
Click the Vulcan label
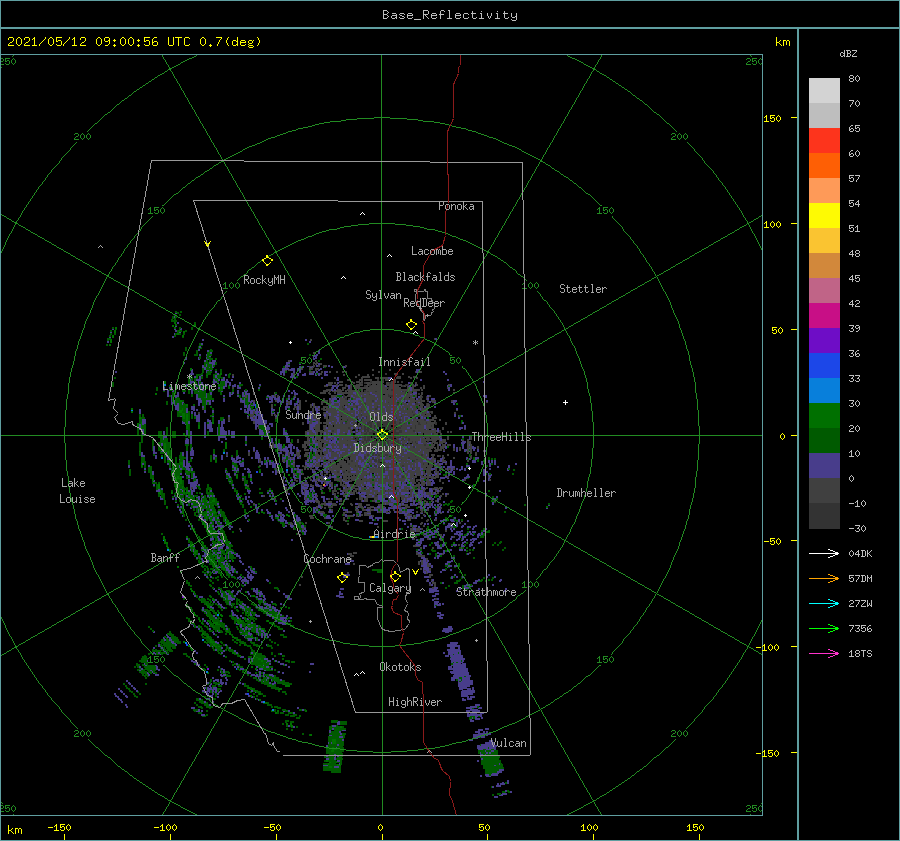[508, 743]
